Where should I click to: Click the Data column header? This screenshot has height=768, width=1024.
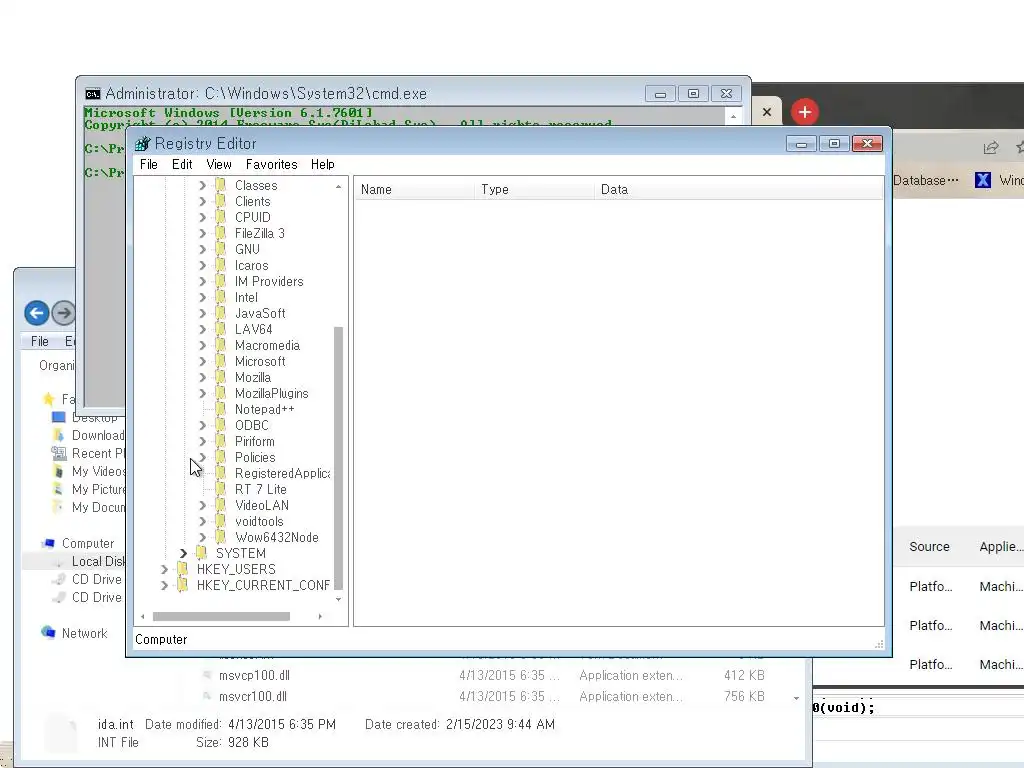tap(738, 189)
